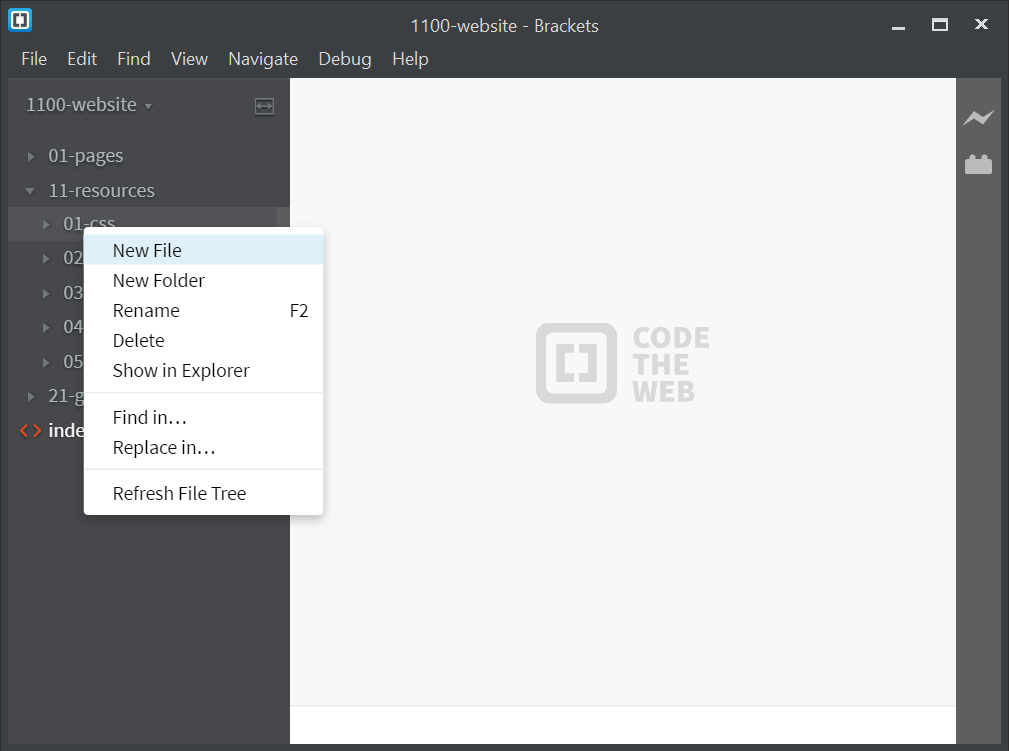Click the Live Preview lightning icon

(978, 118)
